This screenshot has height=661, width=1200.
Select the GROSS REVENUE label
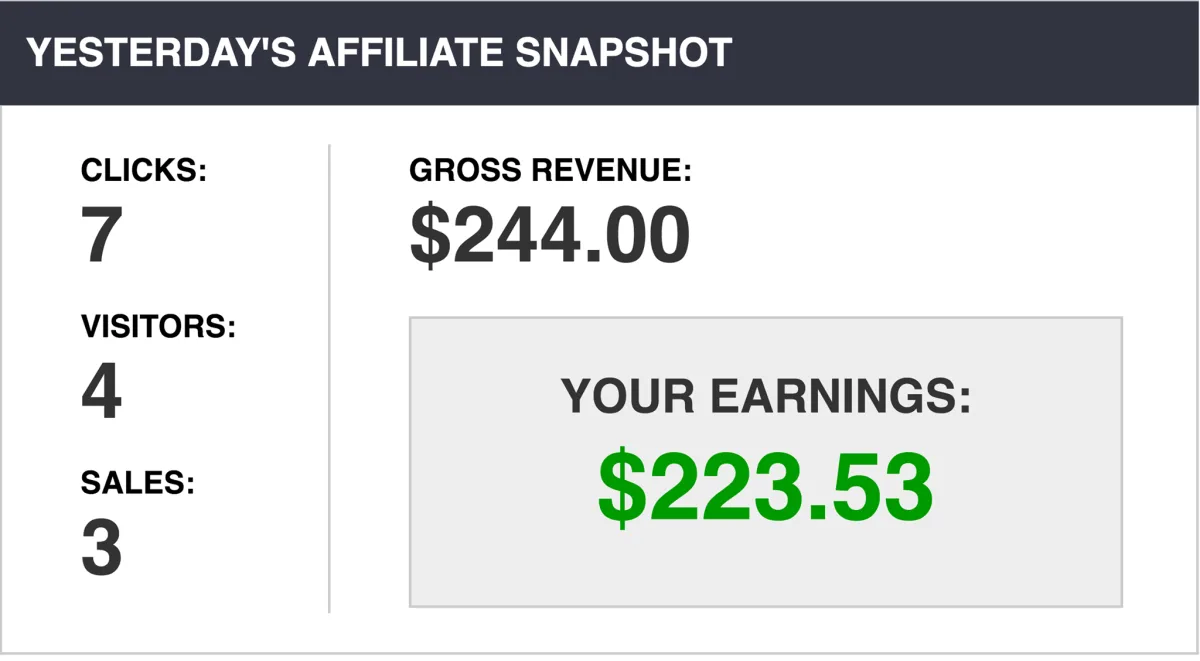(550, 170)
